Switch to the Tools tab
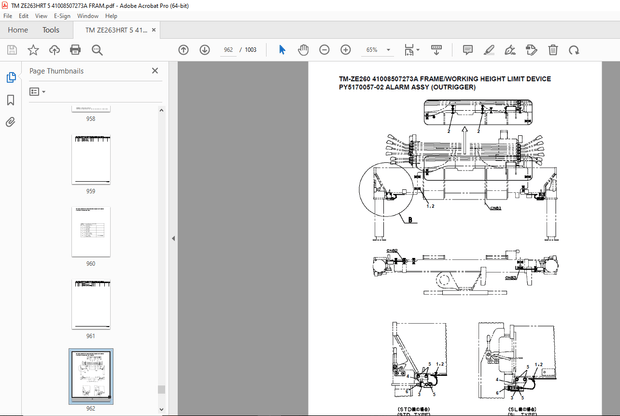The height and width of the screenshot is (416, 620). point(51,30)
